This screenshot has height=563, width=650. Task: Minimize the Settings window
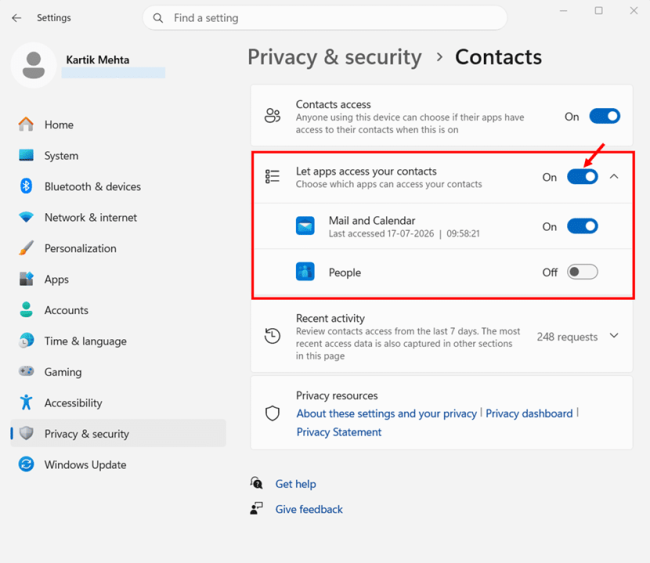coord(563,11)
